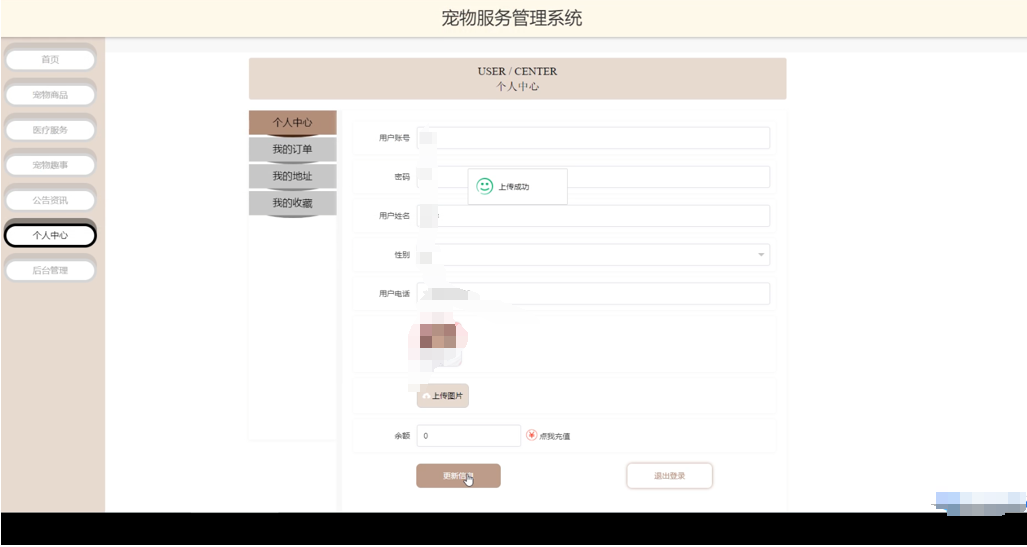Click the 用户电话 input field
This screenshot has height=547, width=1027.
(x=593, y=293)
